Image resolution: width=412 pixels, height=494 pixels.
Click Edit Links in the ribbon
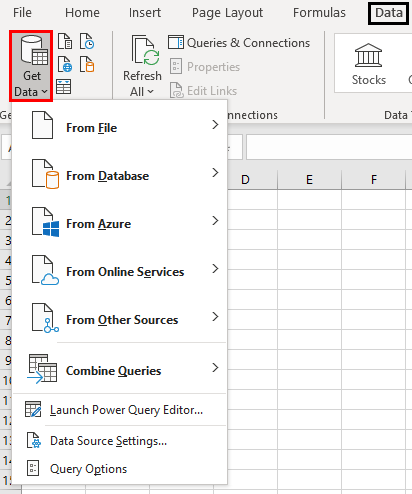[203, 91]
